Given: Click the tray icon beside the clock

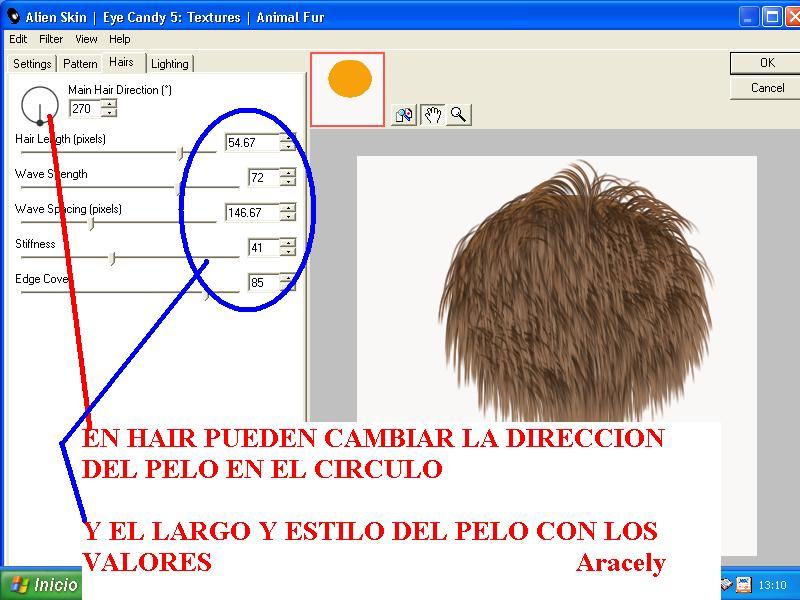Looking at the screenshot, I should pos(743,585).
